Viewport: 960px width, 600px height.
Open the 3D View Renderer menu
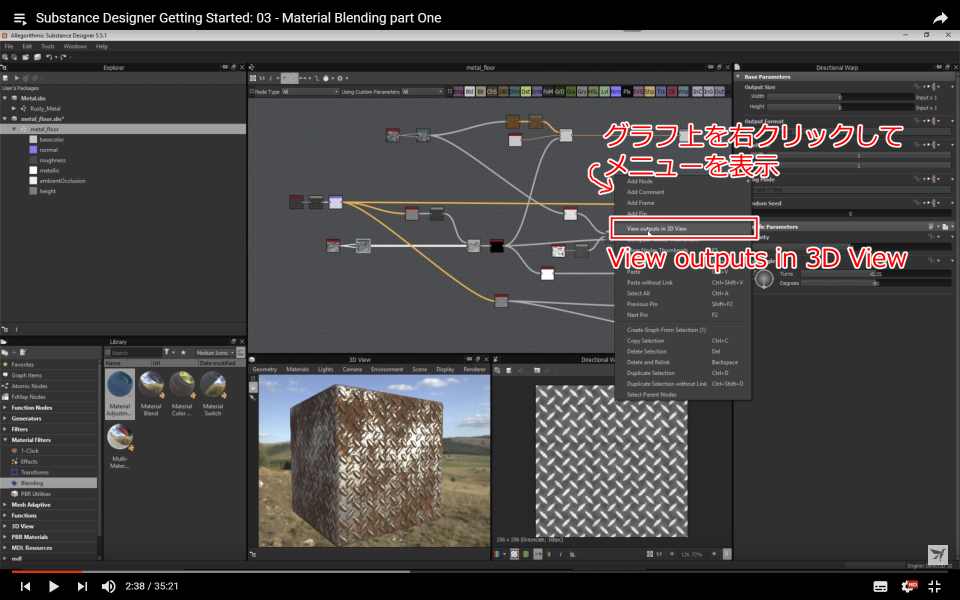[x=474, y=370]
